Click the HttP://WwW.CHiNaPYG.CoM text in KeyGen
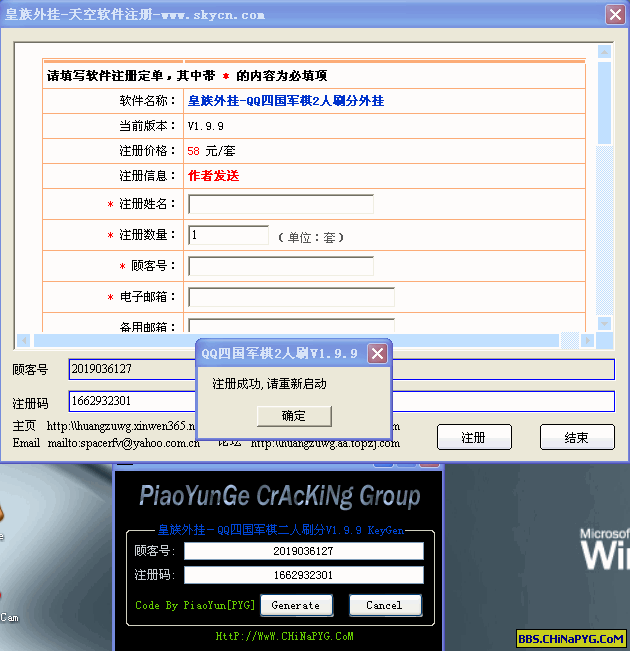630x651 pixels. [284, 636]
